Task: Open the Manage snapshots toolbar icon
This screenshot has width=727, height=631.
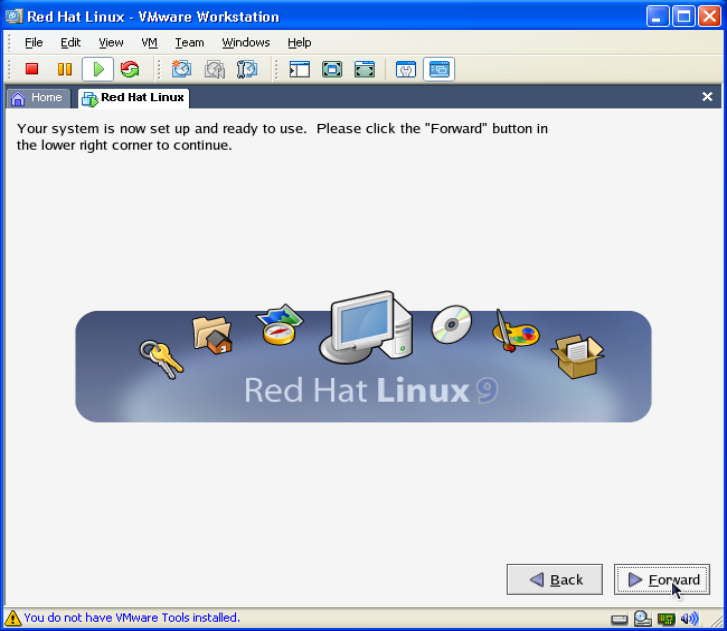Action: point(246,69)
